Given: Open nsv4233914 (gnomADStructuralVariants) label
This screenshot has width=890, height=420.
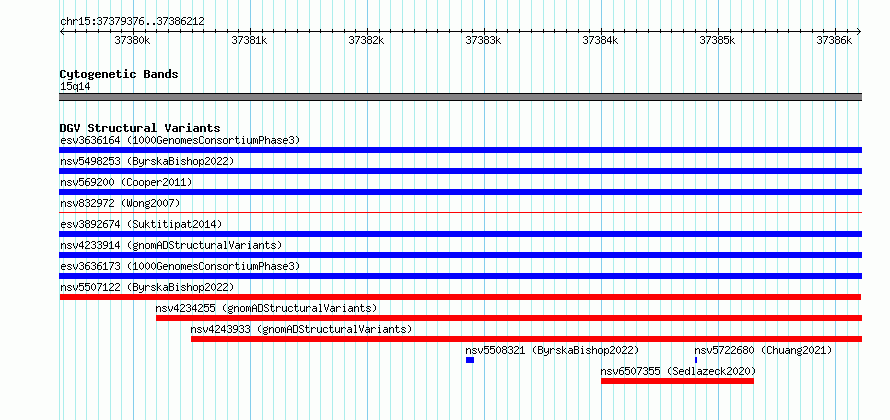Looking at the screenshot, I should [171, 245].
